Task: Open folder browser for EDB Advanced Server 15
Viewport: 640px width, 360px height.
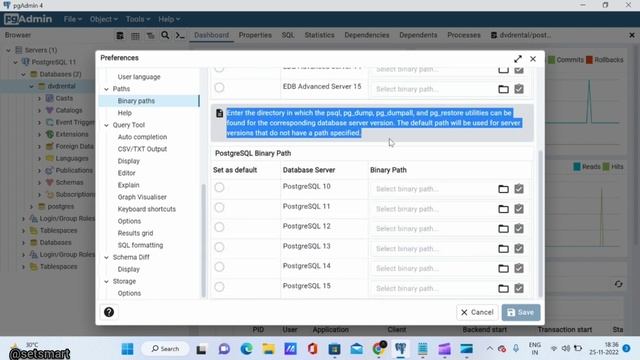Action: click(503, 89)
